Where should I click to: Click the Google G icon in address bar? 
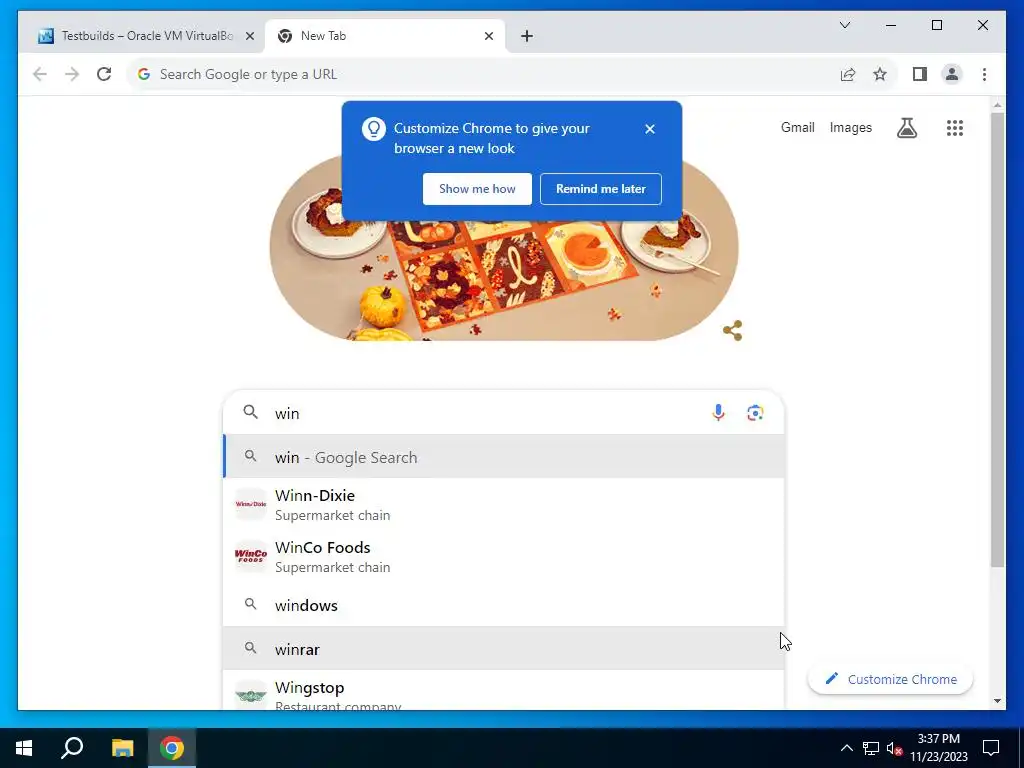coord(144,74)
